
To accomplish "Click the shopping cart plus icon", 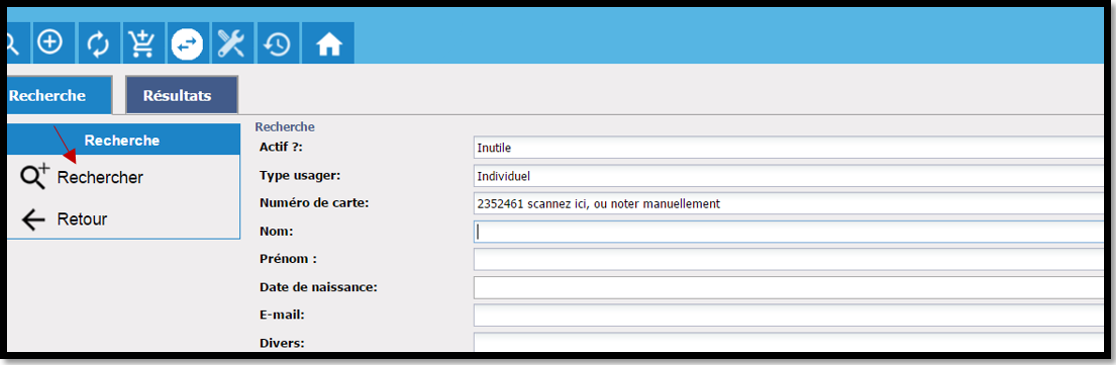I will (142, 43).
